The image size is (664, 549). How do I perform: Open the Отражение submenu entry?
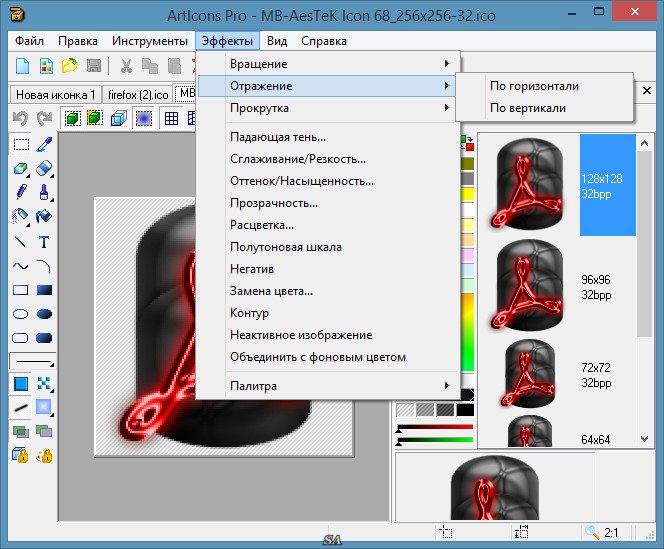[x=327, y=86]
